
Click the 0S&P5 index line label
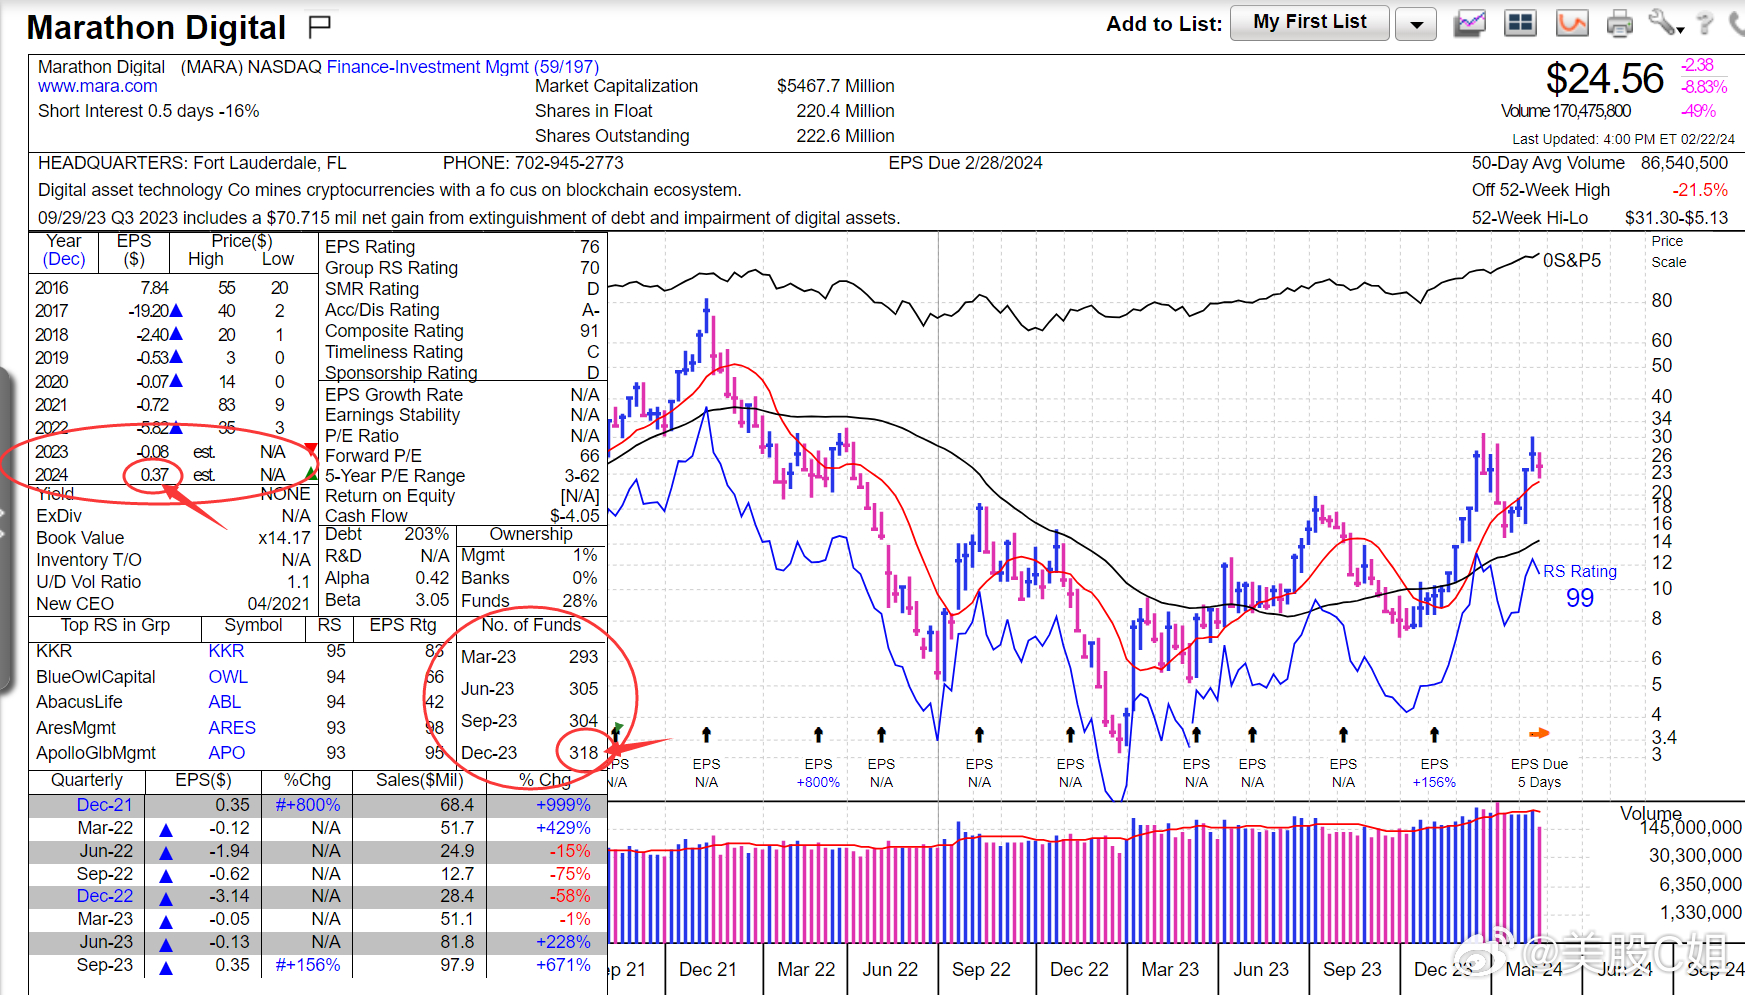[1571, 261]
